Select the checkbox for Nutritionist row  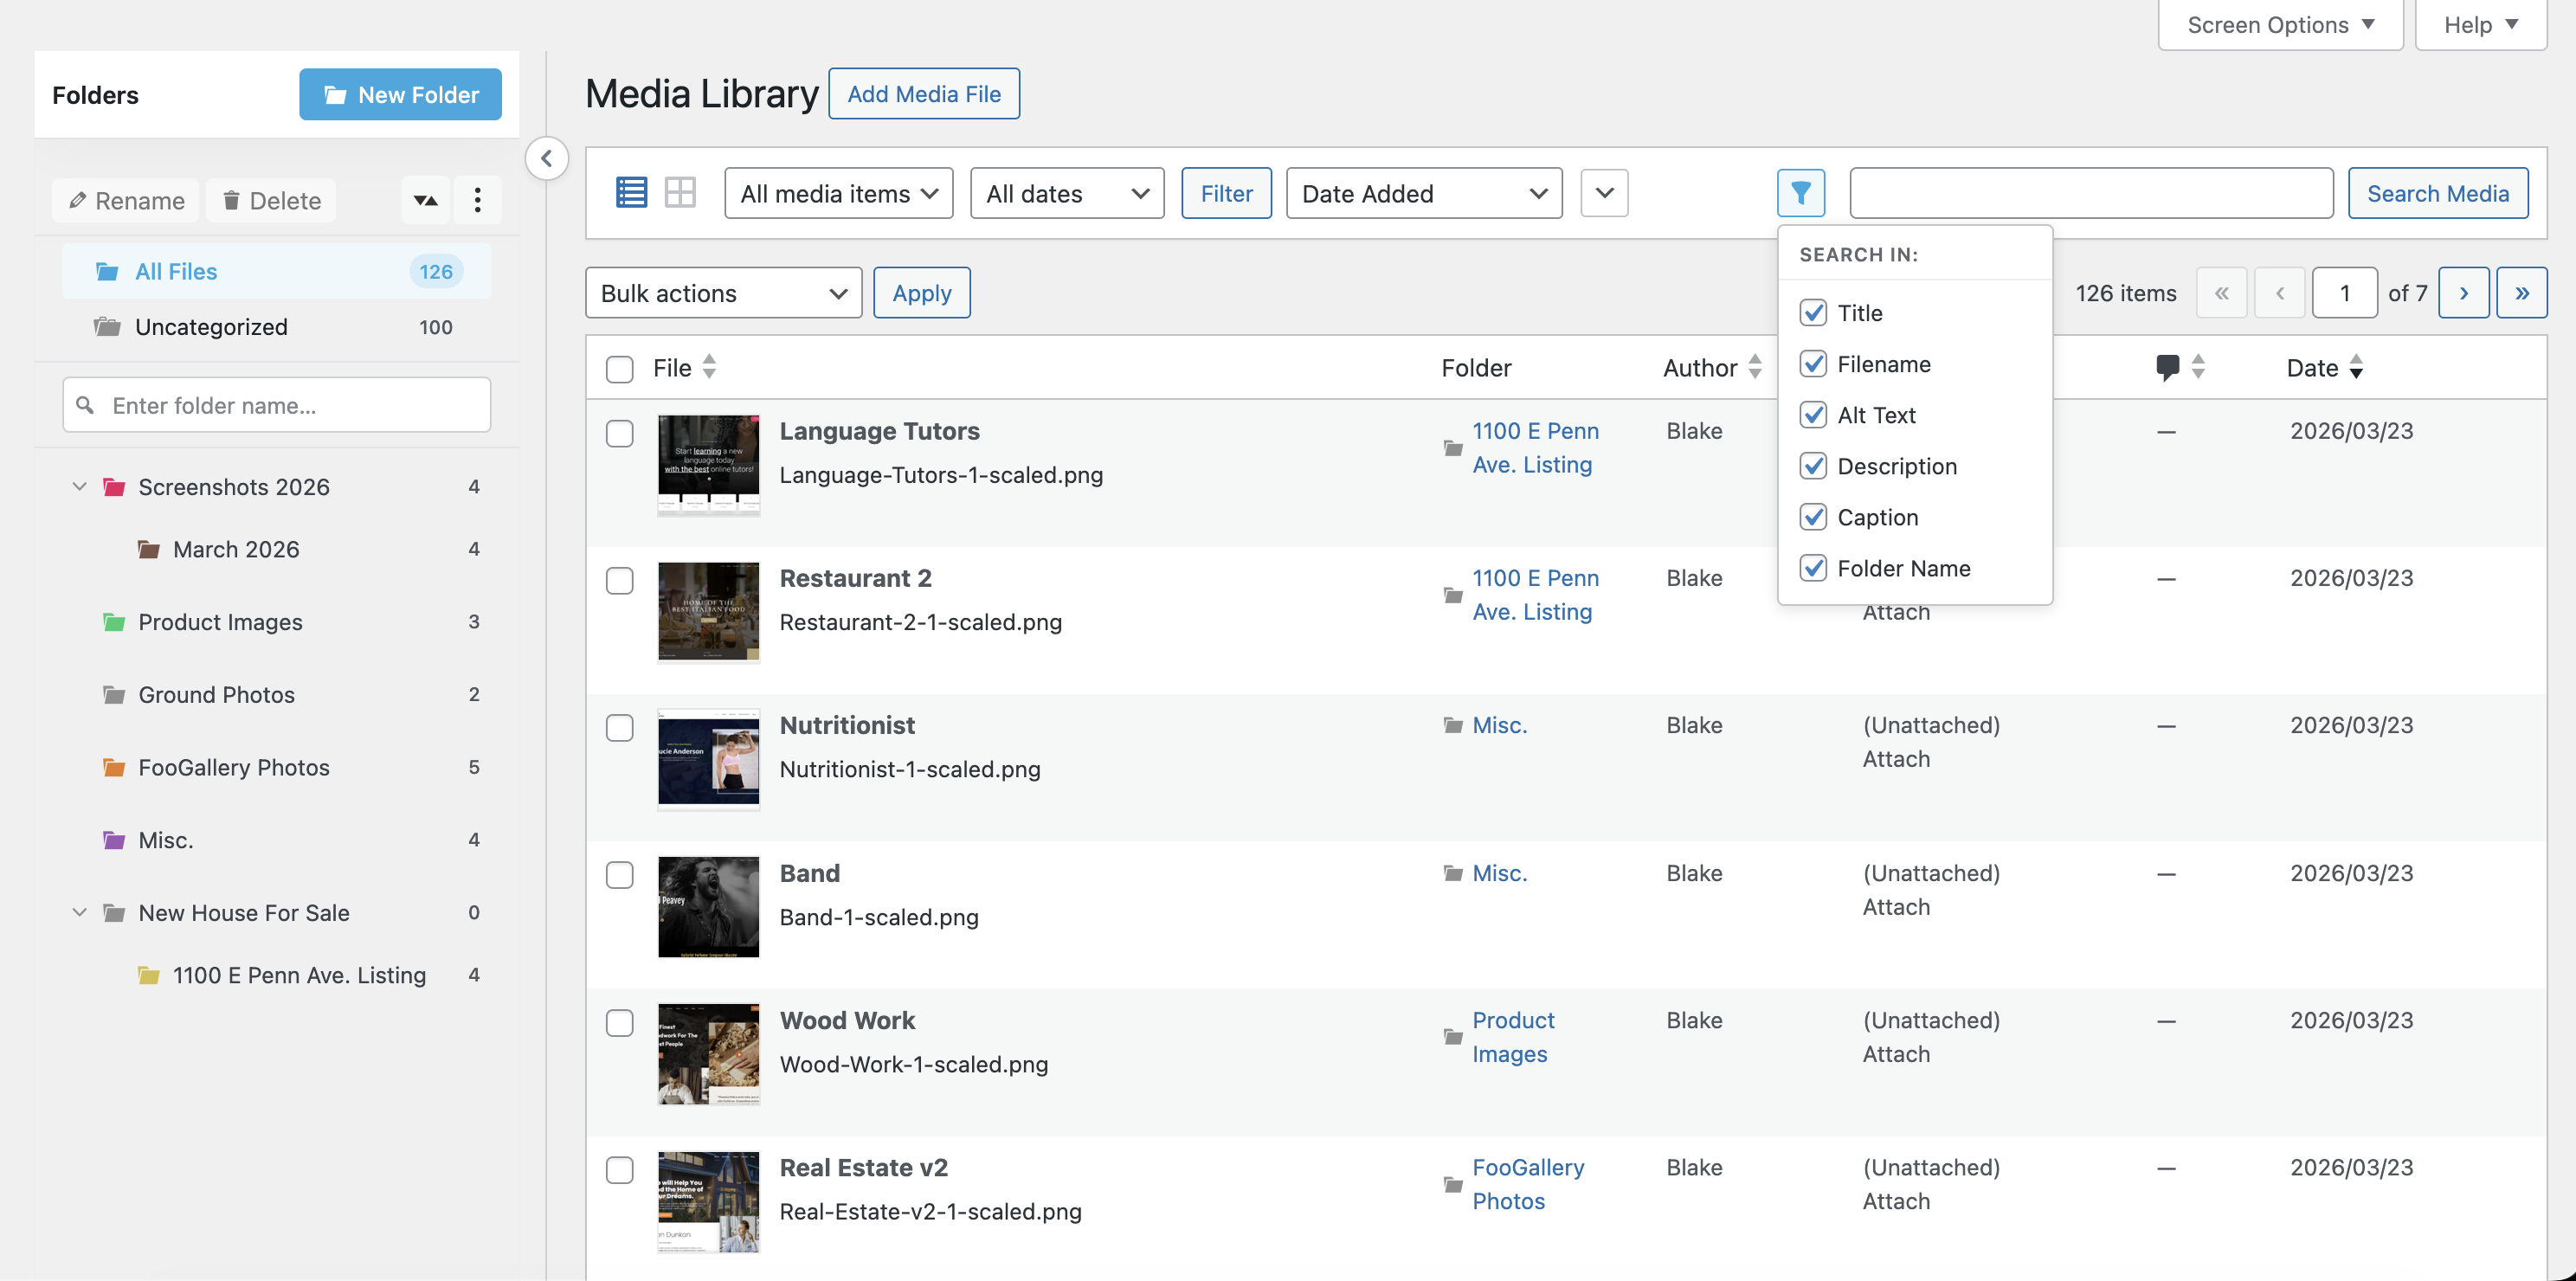[x=620, y=728]
